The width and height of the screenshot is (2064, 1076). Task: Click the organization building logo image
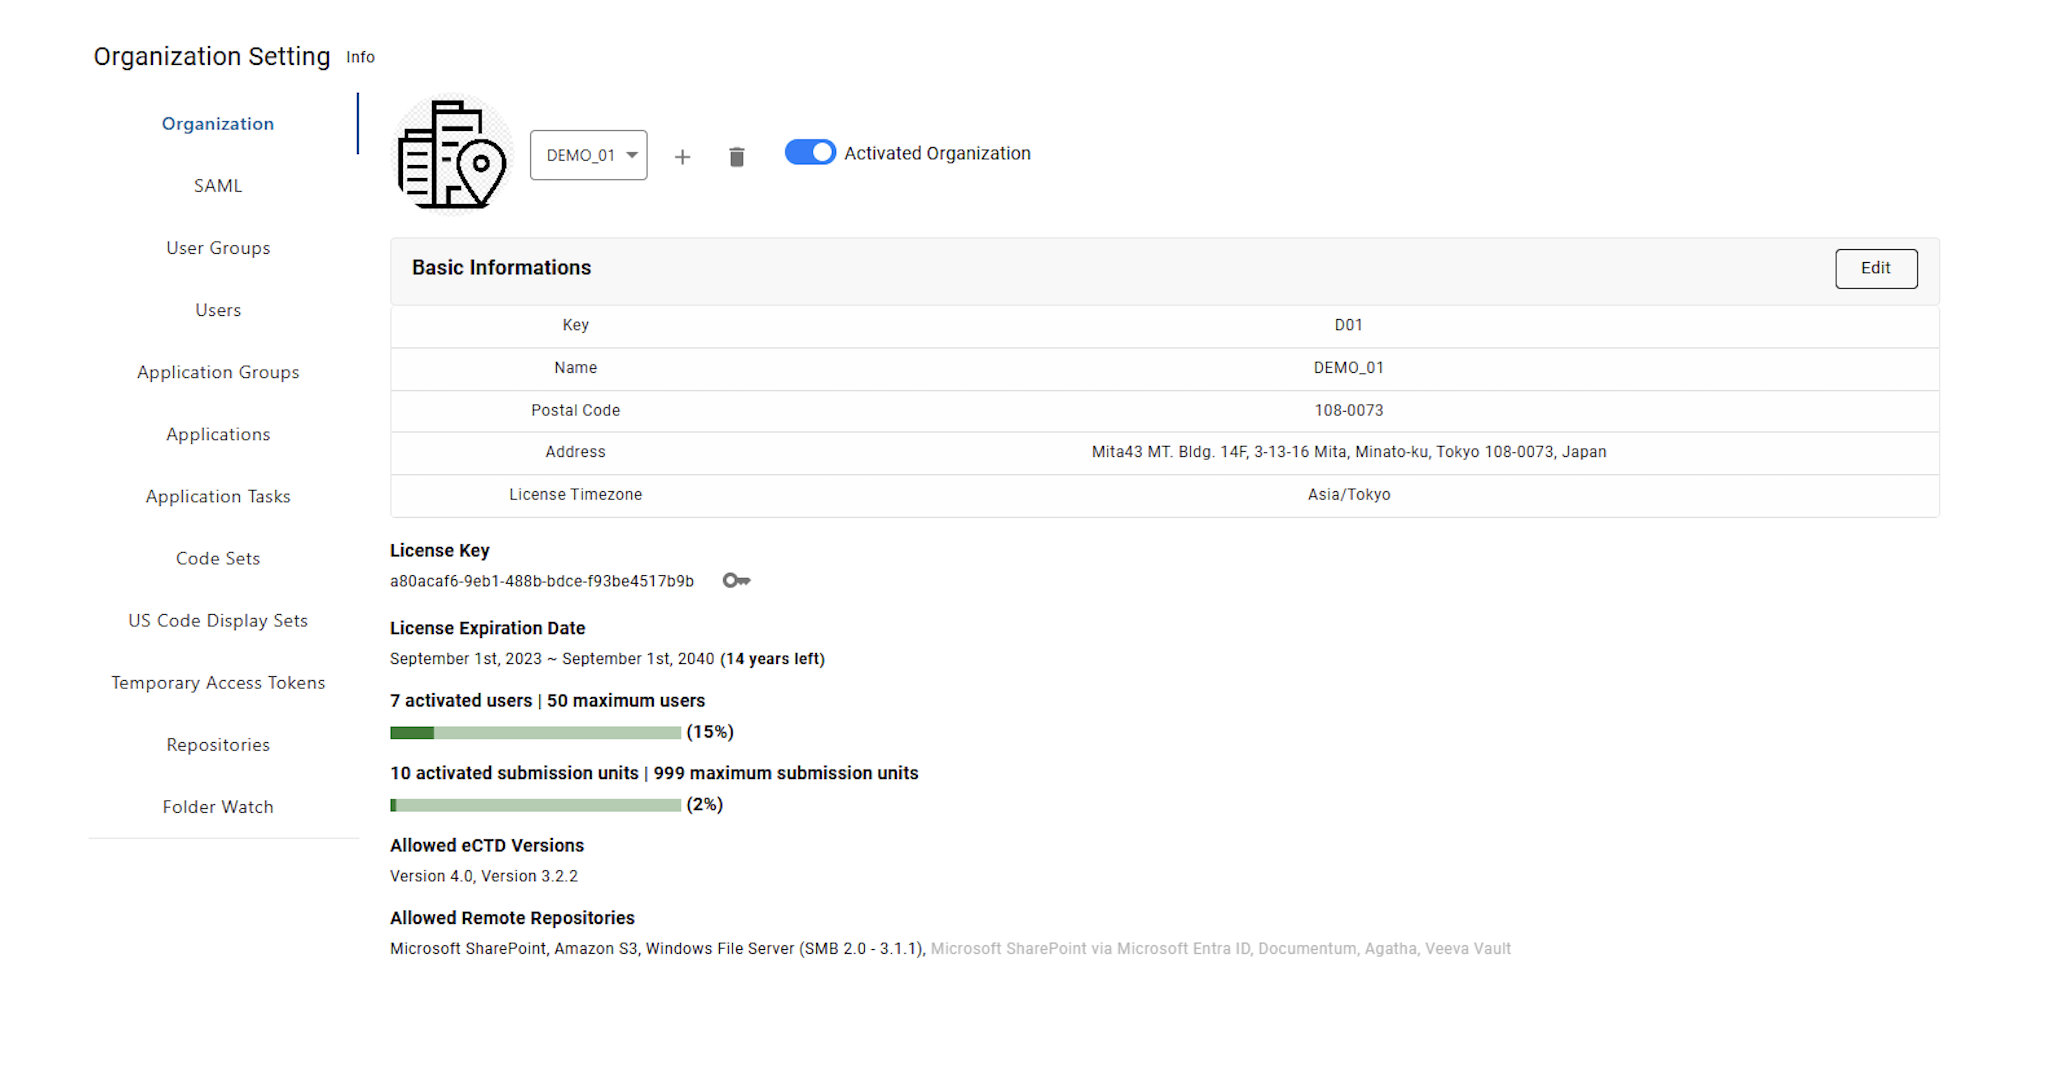click(x=452, y=154)
